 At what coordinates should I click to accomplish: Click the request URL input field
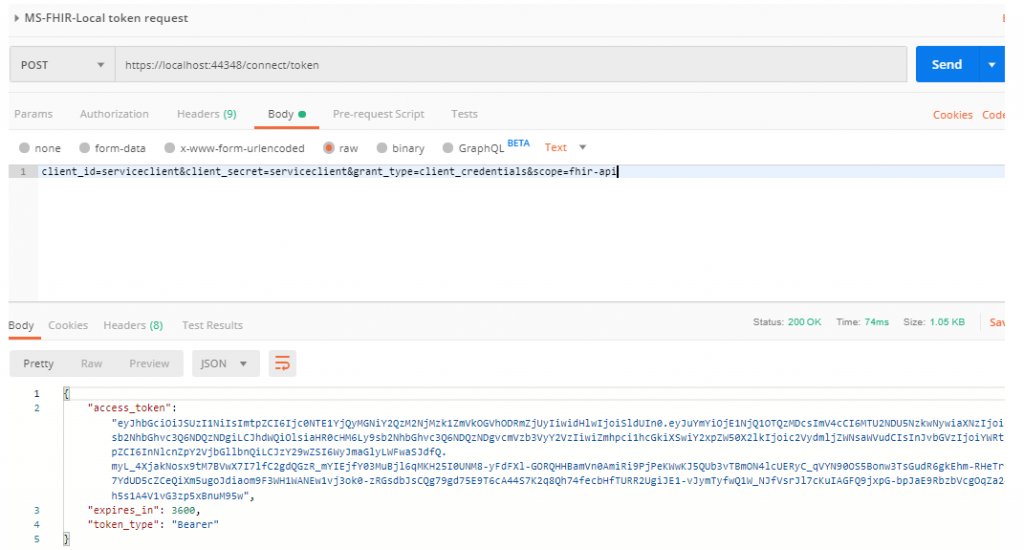(510, 65)
